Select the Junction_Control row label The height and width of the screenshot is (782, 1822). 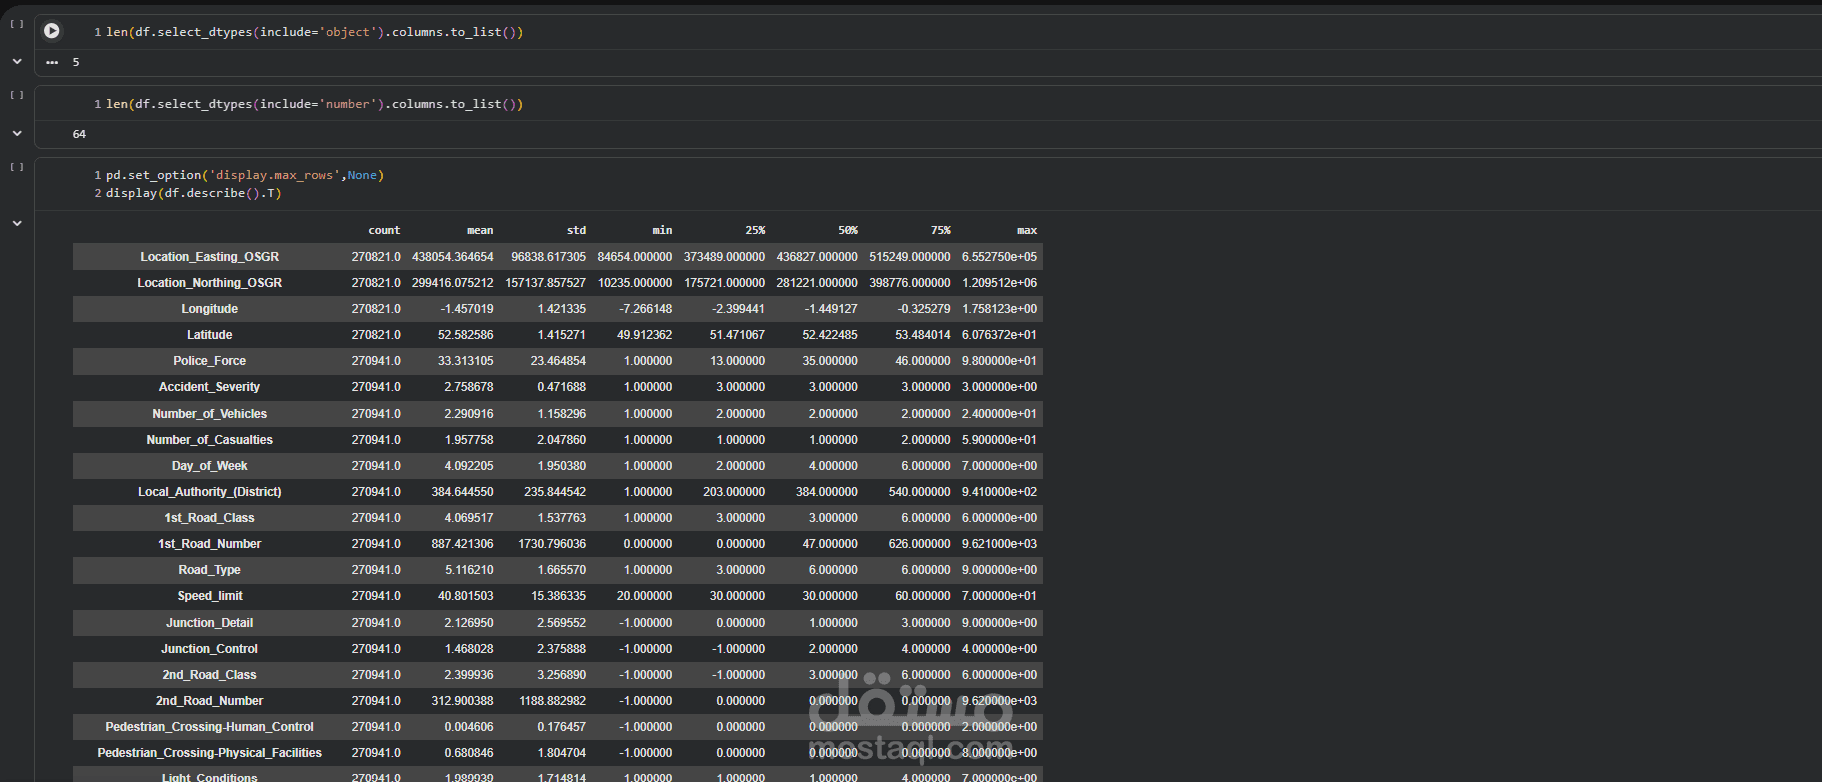pyautogui.click(x=209, y=649)
